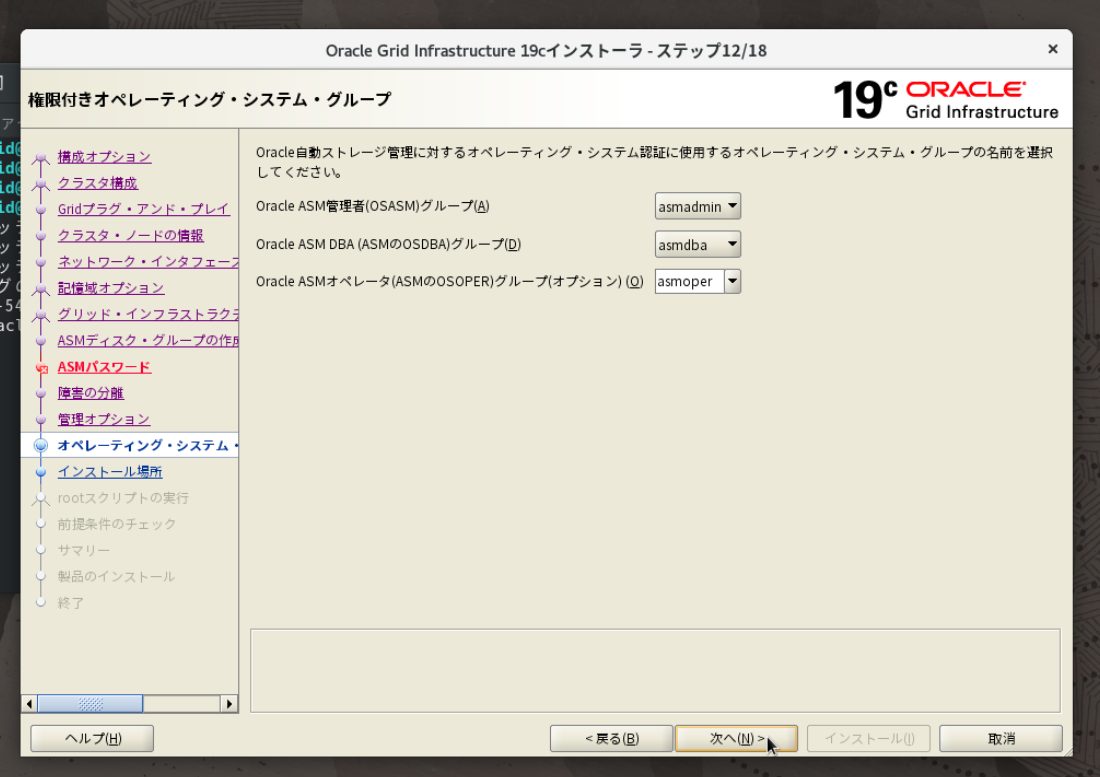Click the 権限付きオペレーティング・システム・グループ heading

pyautogui.click(x=210, y=100)
